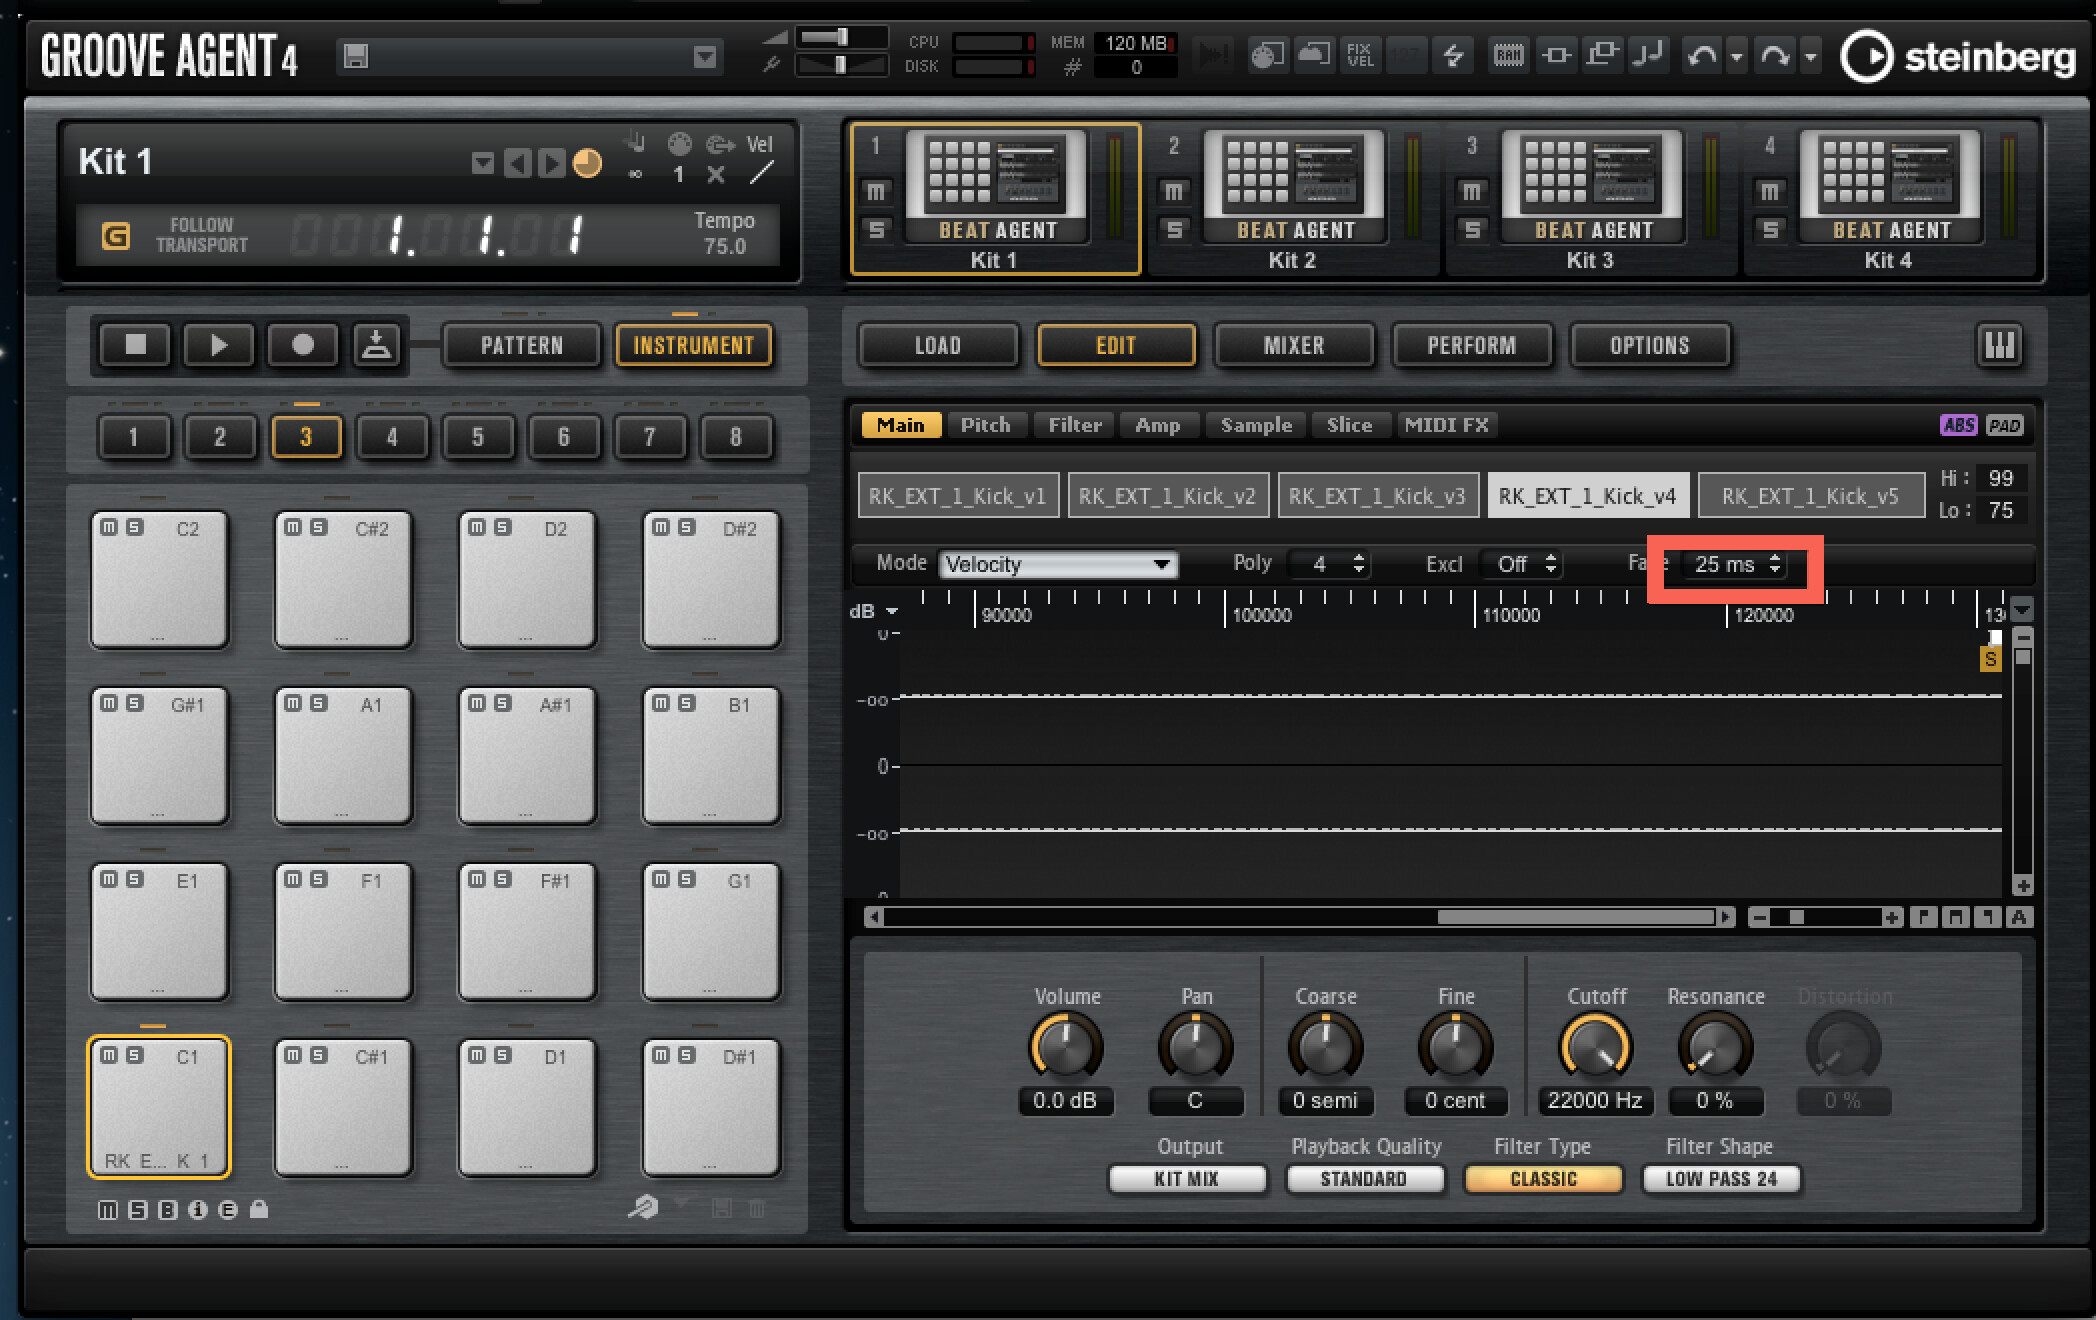Switch to the Pitch tab
The height and width of the screenshot is (1320, 2096).
coord(985,425)
